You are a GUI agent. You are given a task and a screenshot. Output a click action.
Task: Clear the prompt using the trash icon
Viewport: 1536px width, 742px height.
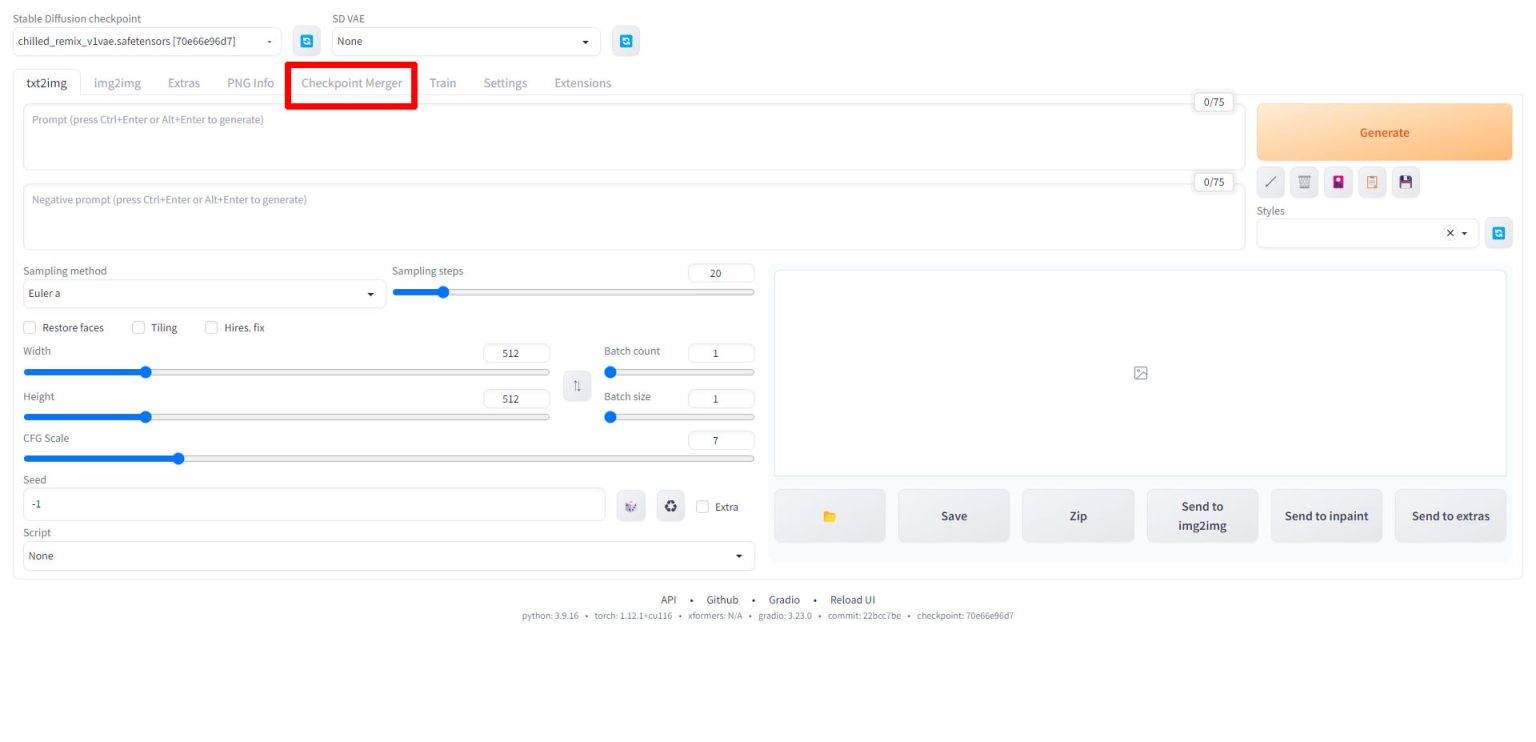pyautogui.click(x=1304, y=181)
